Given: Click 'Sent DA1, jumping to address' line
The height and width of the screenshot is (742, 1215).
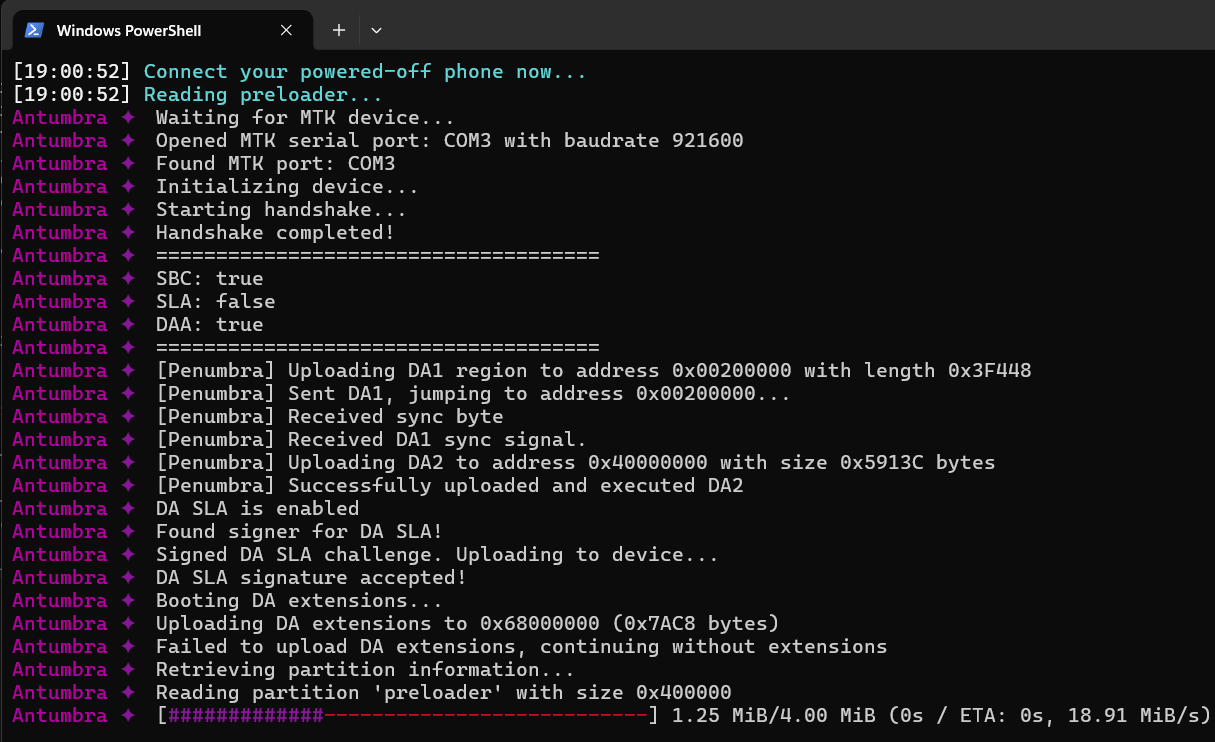Looking at the screenshot, I should click(x=474, y=394).
